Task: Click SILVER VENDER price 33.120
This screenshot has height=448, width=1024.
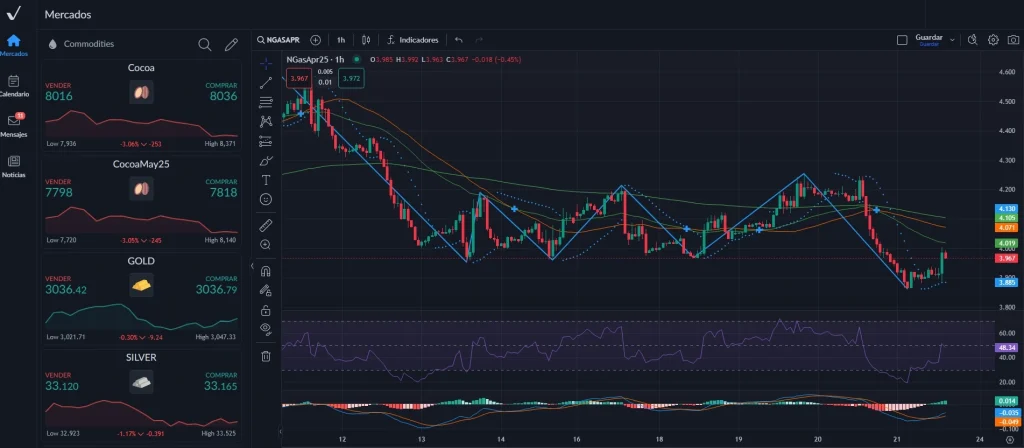Action: point(62,386)
